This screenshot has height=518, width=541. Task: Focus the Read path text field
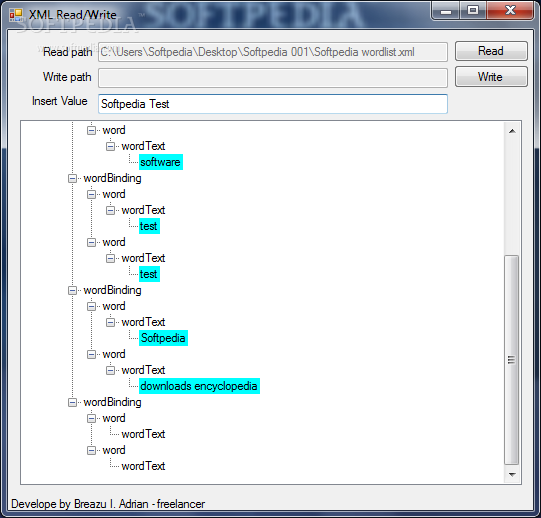pos(273,52)
